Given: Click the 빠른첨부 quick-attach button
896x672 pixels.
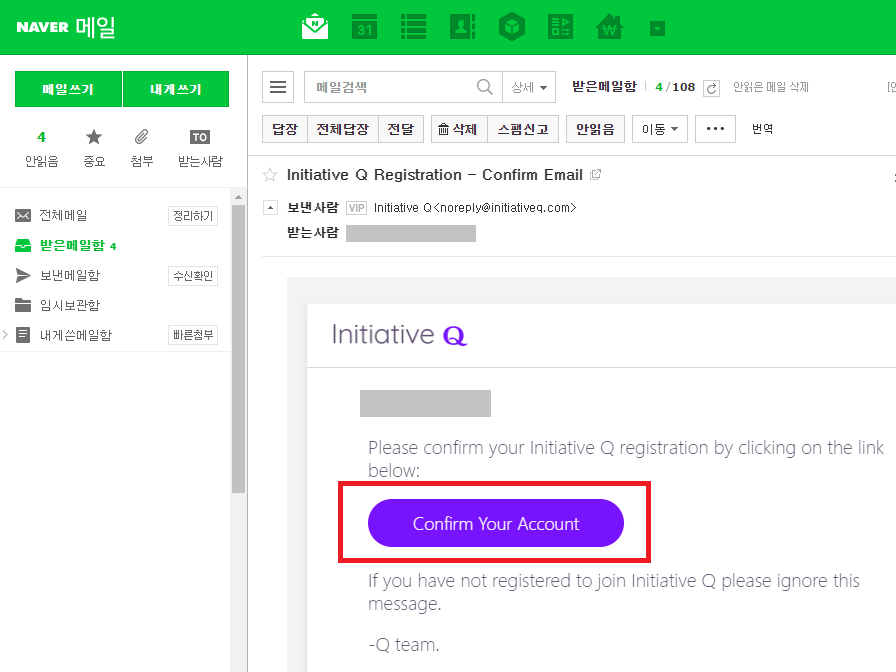Looking at the screenshot, I should click(193, 335).
